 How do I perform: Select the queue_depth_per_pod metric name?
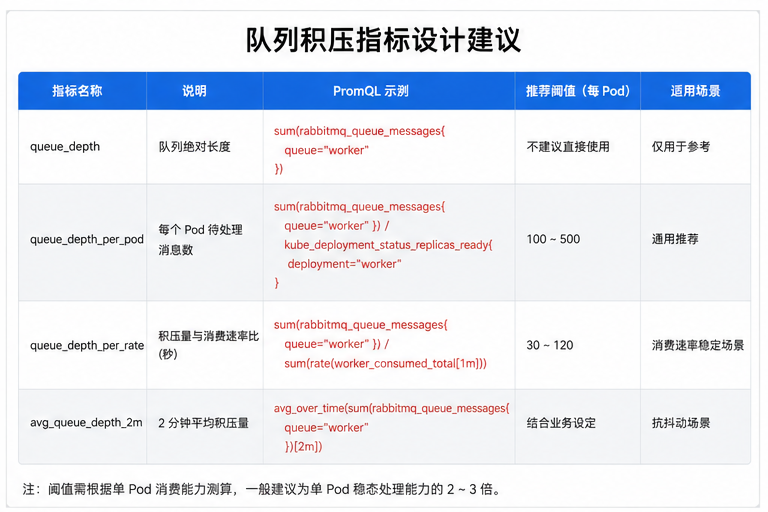pyautogui.click(x=87, y=239)
